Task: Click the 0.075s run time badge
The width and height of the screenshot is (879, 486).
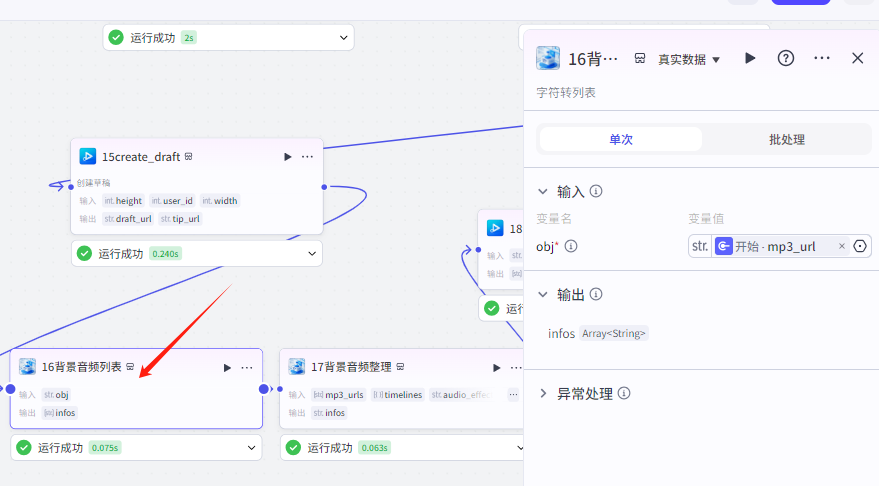Action: click(105, 448)
